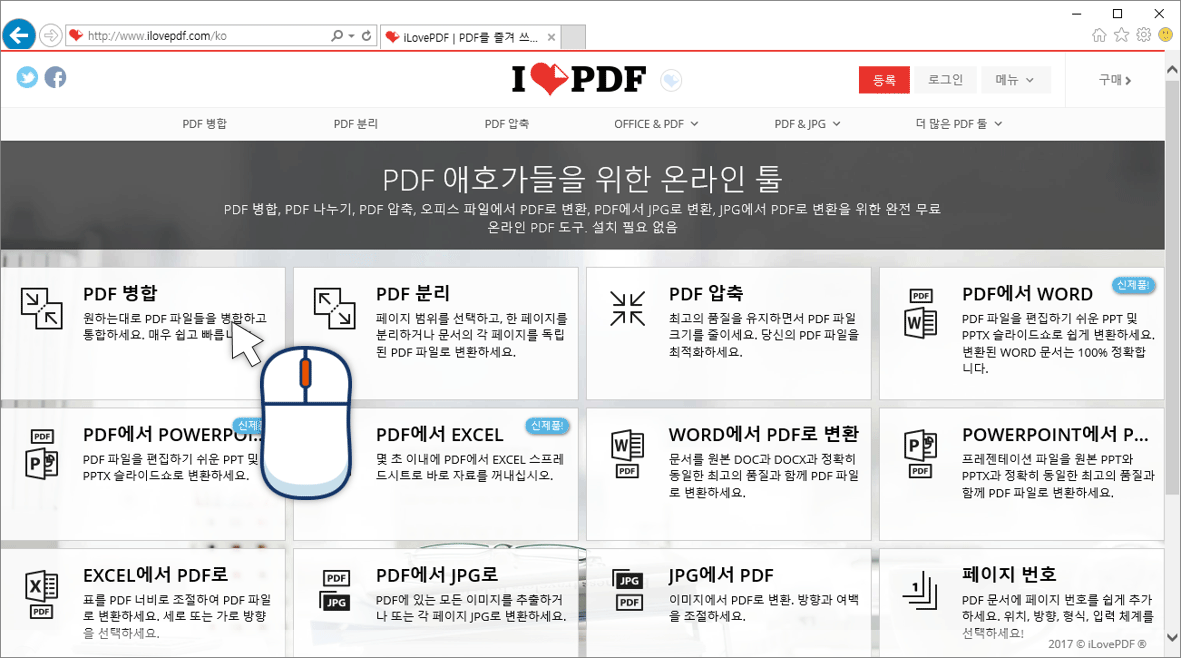Click the address bar search magnifier icon

pos(337,35)
